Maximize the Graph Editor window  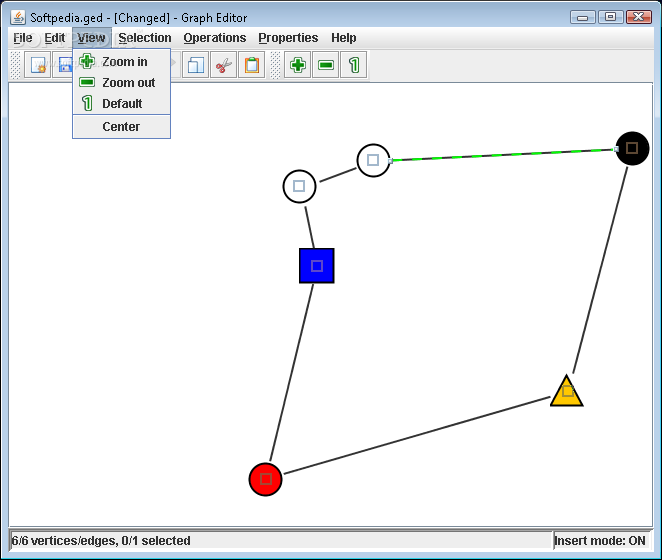(x=610, y=17)
